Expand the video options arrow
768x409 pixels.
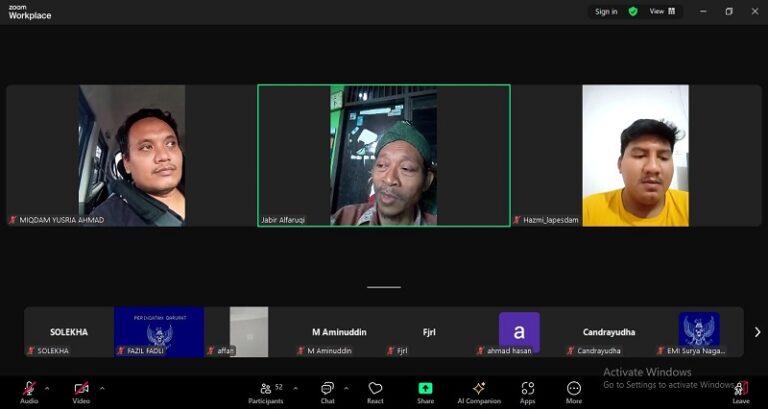[x=102, y=388]
